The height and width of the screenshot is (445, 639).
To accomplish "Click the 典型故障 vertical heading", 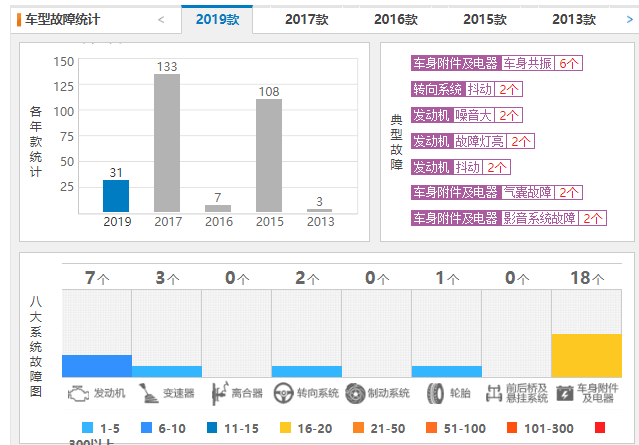I will point(397,142).
